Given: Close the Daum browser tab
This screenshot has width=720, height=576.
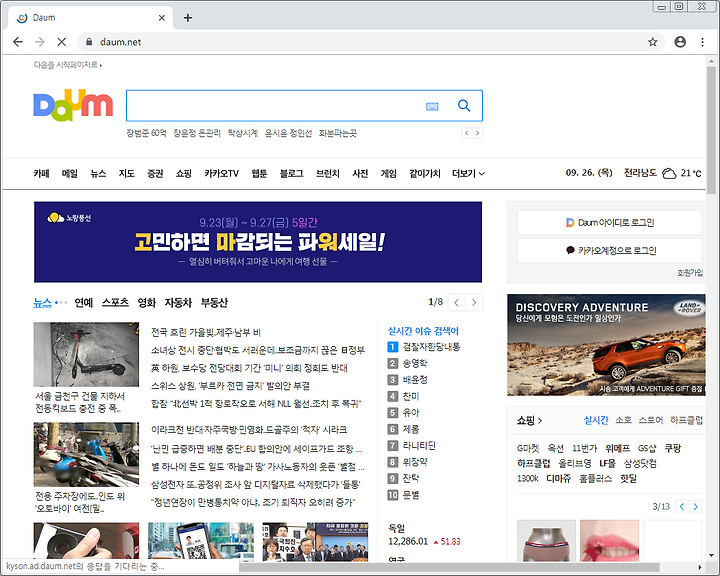Looking at the screenshot, I should coord(162,18).
